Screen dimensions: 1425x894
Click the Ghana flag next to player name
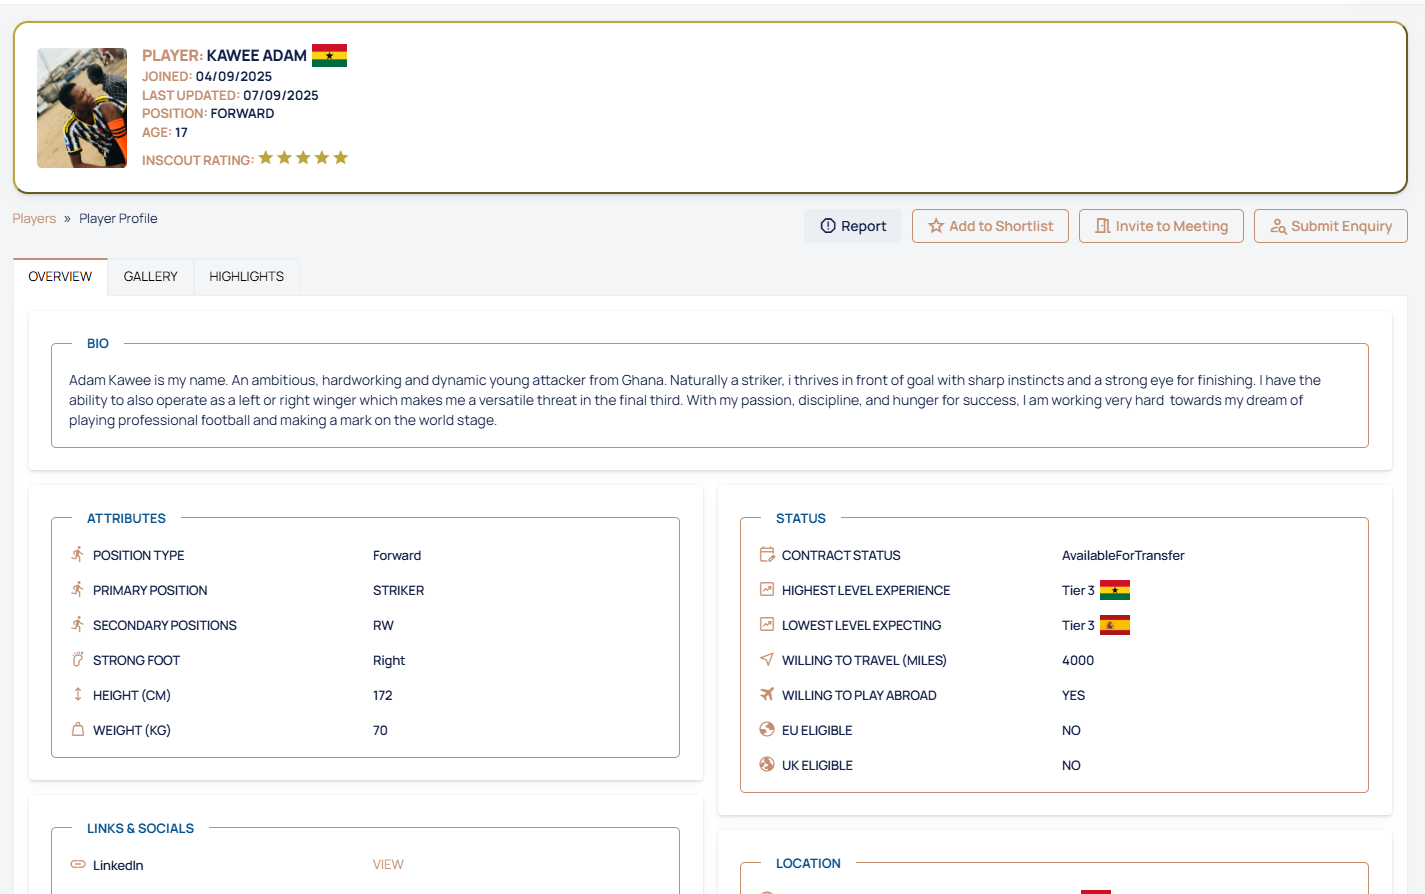click(x=329, y=55)
